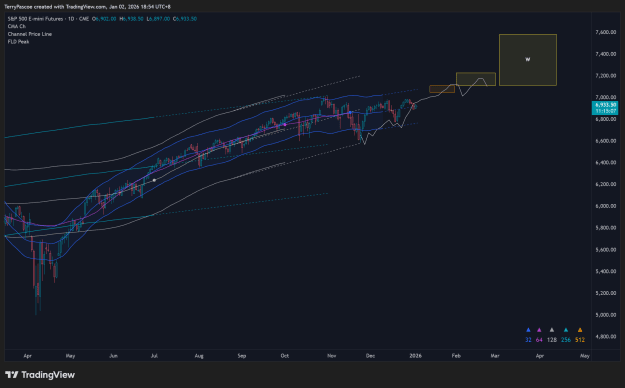Screen dimensions: 625x388
Task: Click the Oct label on the time axis
Action: pyautogui.click(x=285, y=356)
